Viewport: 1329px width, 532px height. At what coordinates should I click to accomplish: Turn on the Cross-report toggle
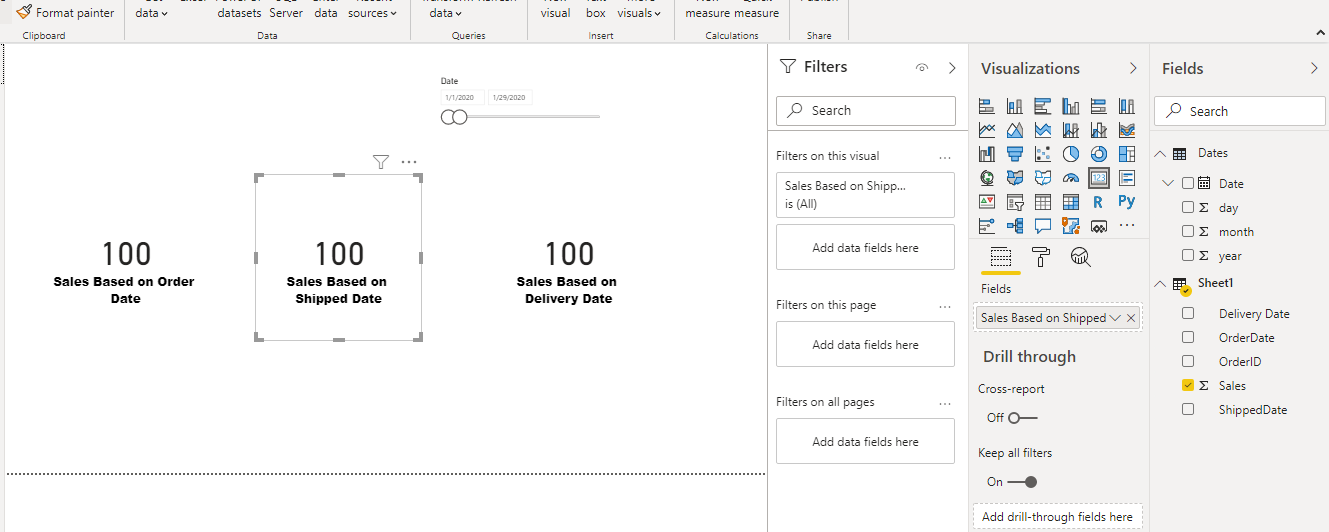(x=1023, y=418)
